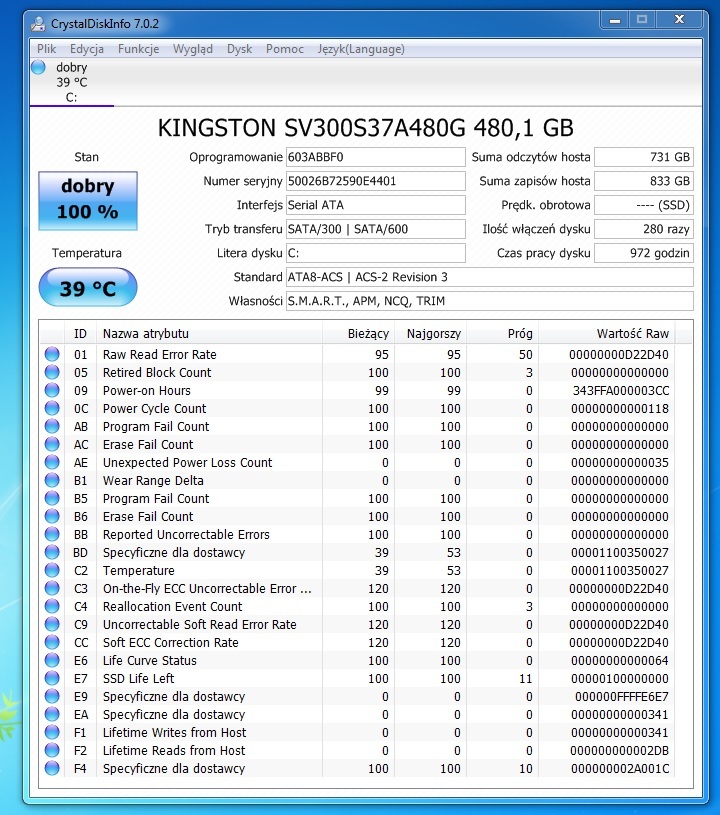Click status orb for Reported Uncorrectable Errors
Image resolution: width=720 pixels, height=815 pixels.
[x=52, y=534]
